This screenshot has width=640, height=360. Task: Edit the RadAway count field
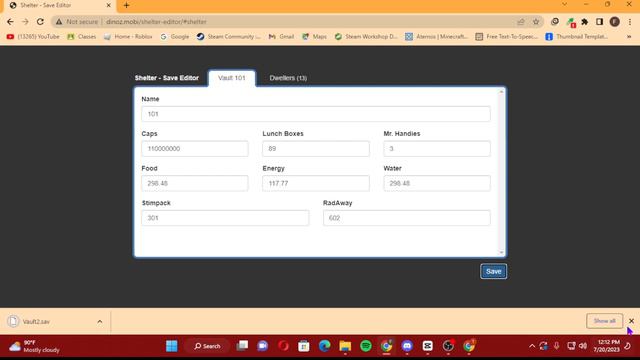pos(407,218)
